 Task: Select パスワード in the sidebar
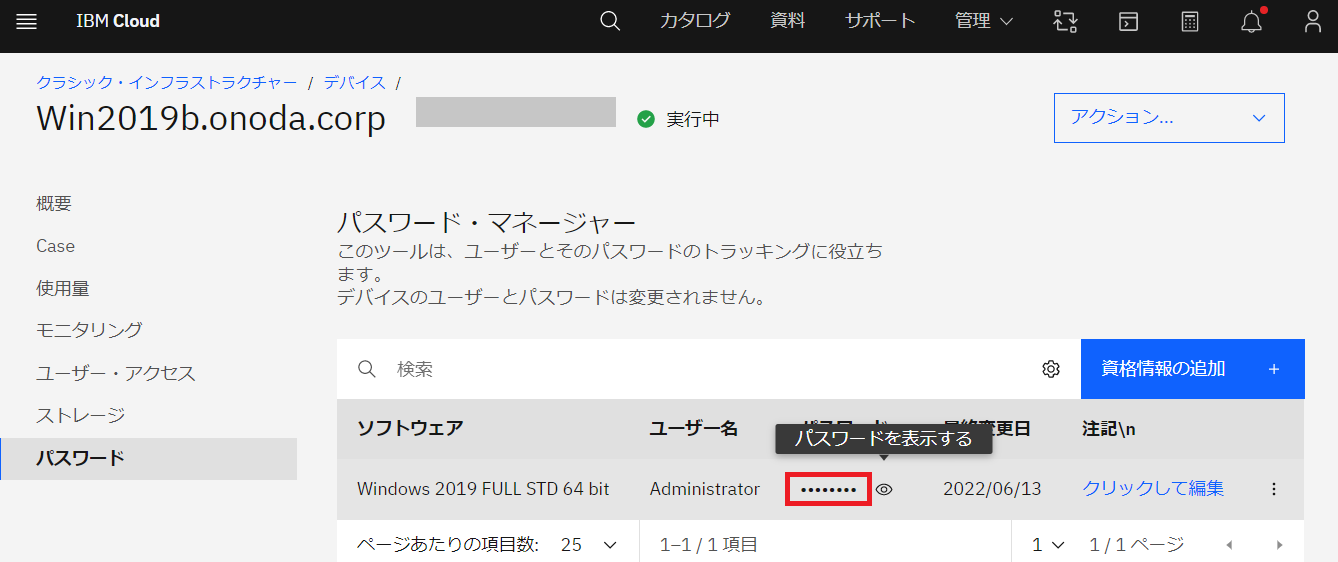click(149, 459)
